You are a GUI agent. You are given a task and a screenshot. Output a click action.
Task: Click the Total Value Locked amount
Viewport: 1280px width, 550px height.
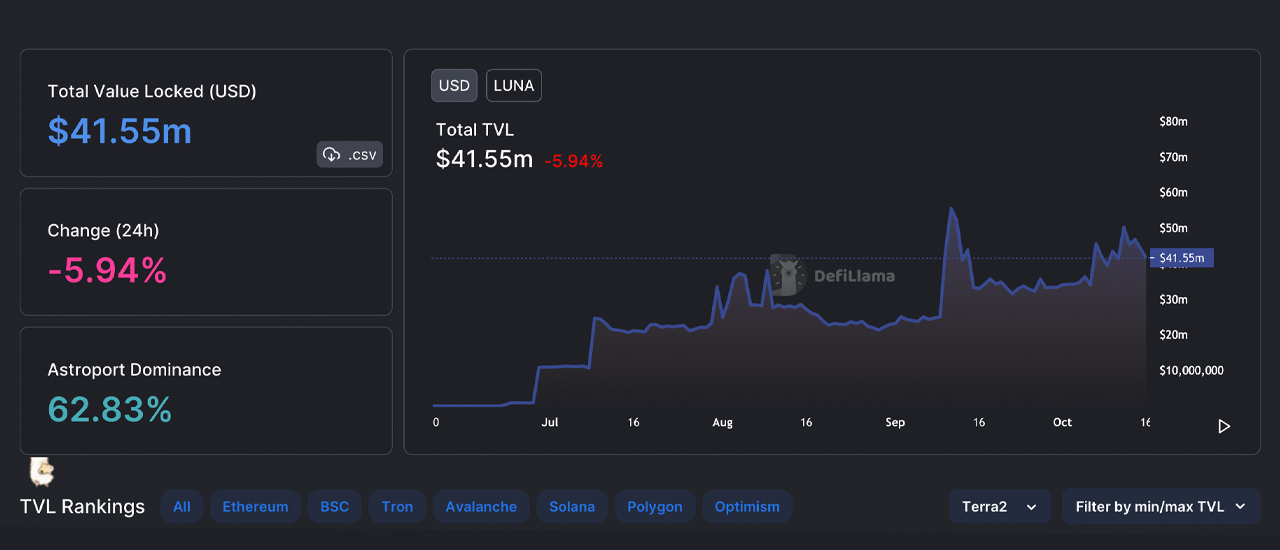pyautogui.click(x=120, y=131)
